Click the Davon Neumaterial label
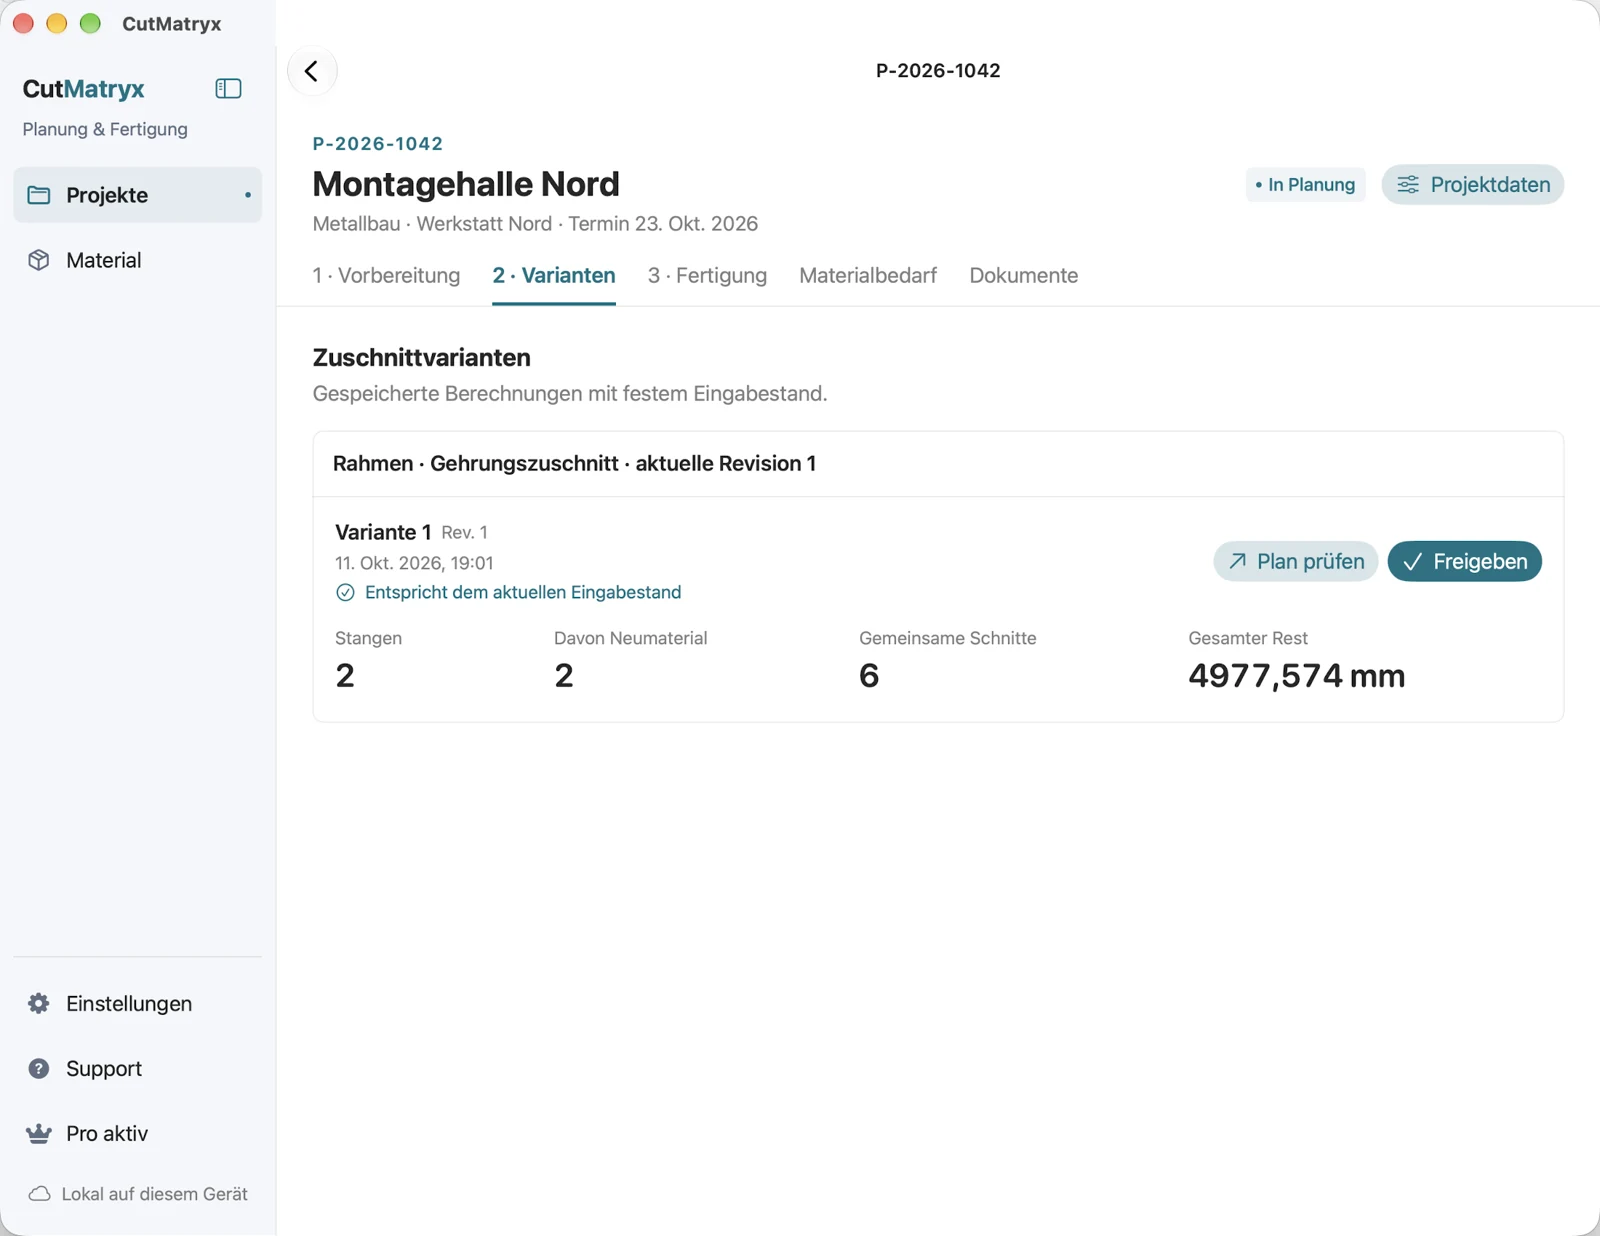The width and height of the screenshot is (1600, 1236). pos(630,638)
